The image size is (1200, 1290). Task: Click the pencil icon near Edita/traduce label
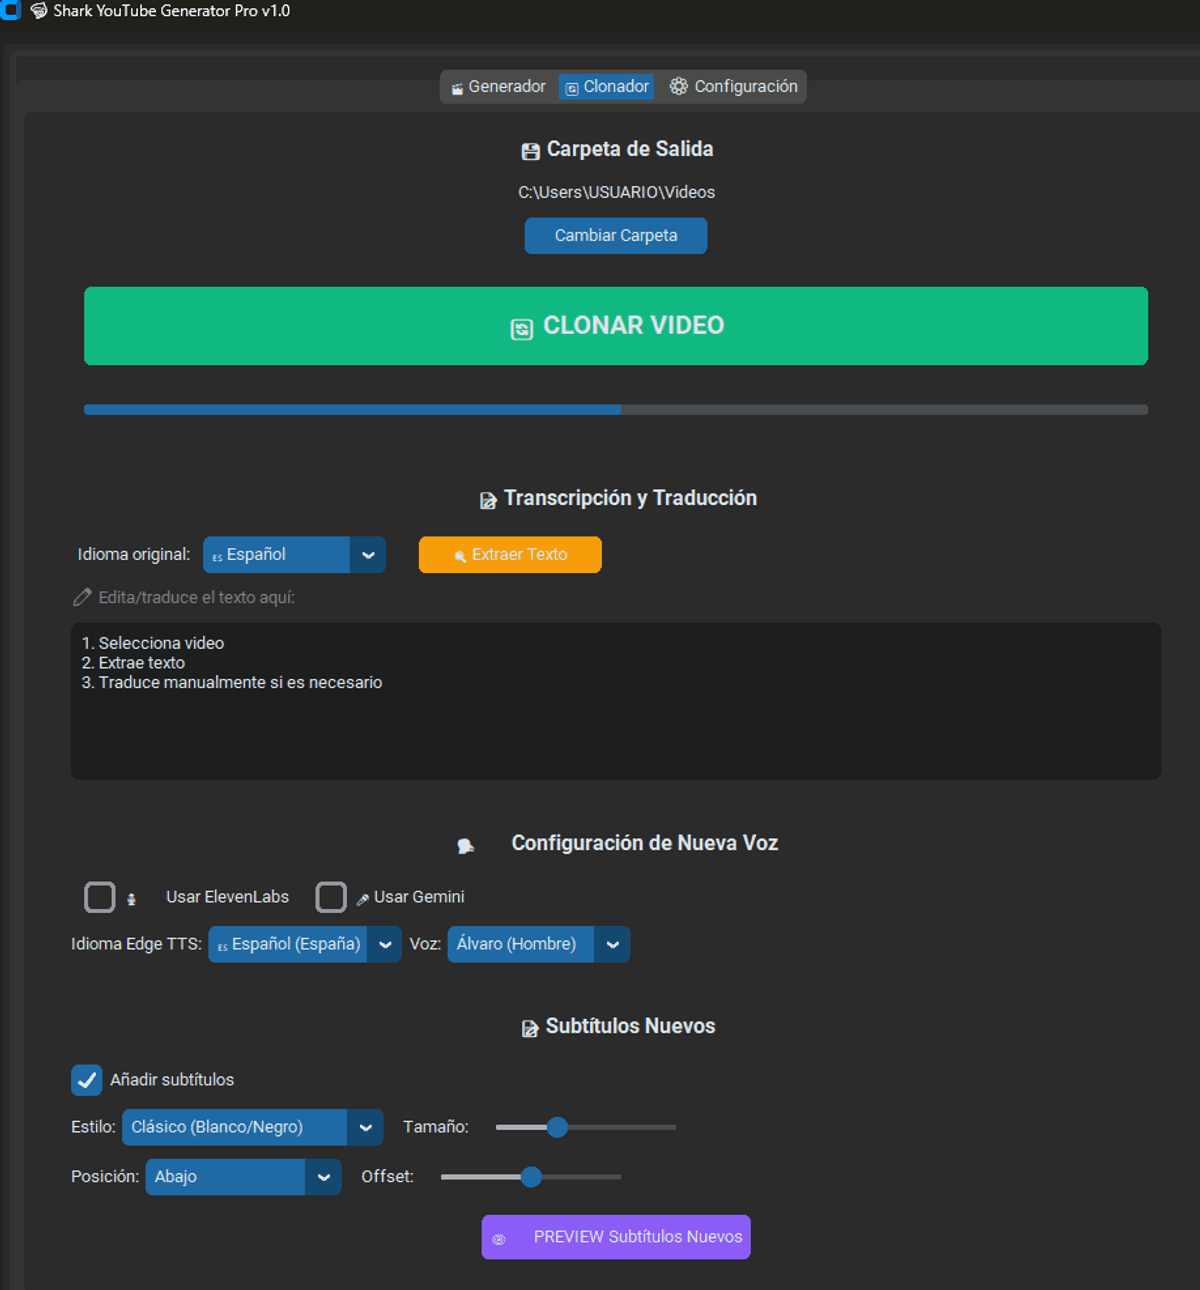point(82,597)
